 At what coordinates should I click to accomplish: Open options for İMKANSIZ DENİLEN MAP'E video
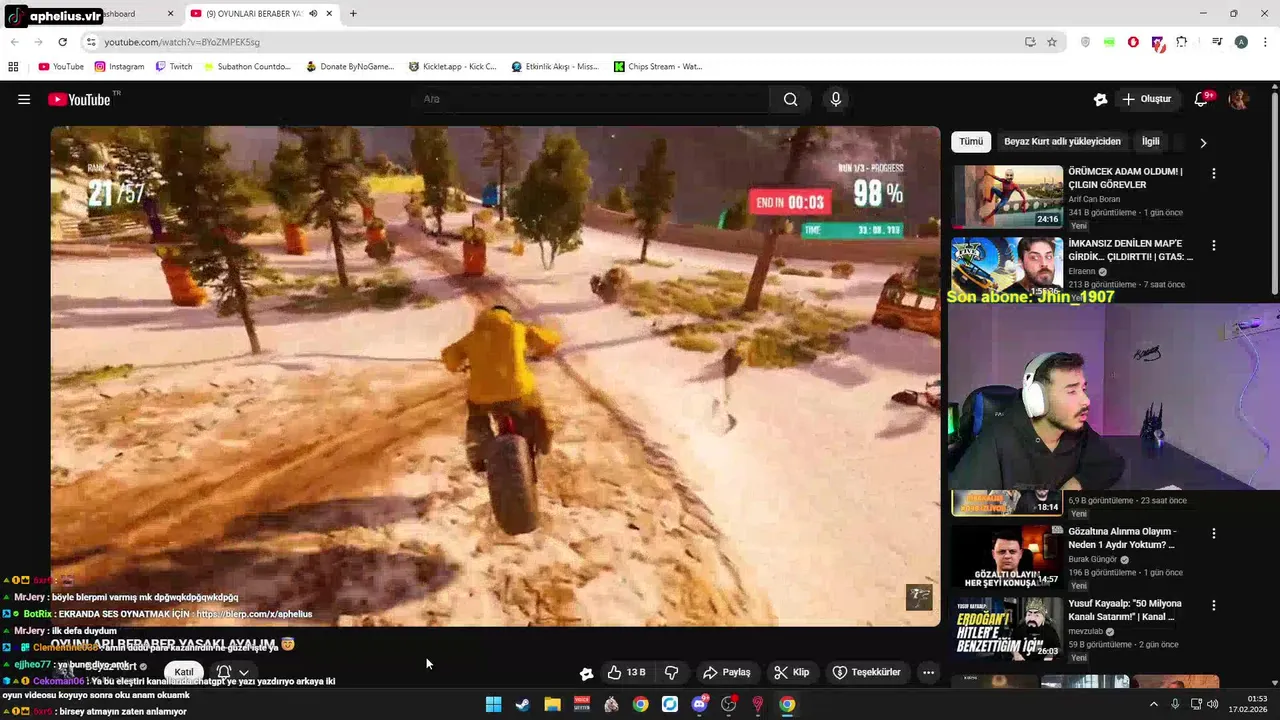pos(1214,245)
